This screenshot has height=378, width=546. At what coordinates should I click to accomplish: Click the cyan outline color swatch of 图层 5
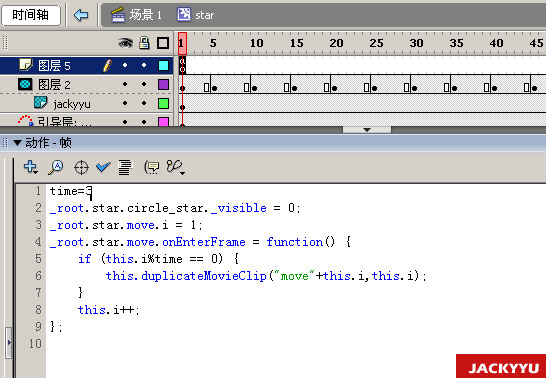click(163, 65)
